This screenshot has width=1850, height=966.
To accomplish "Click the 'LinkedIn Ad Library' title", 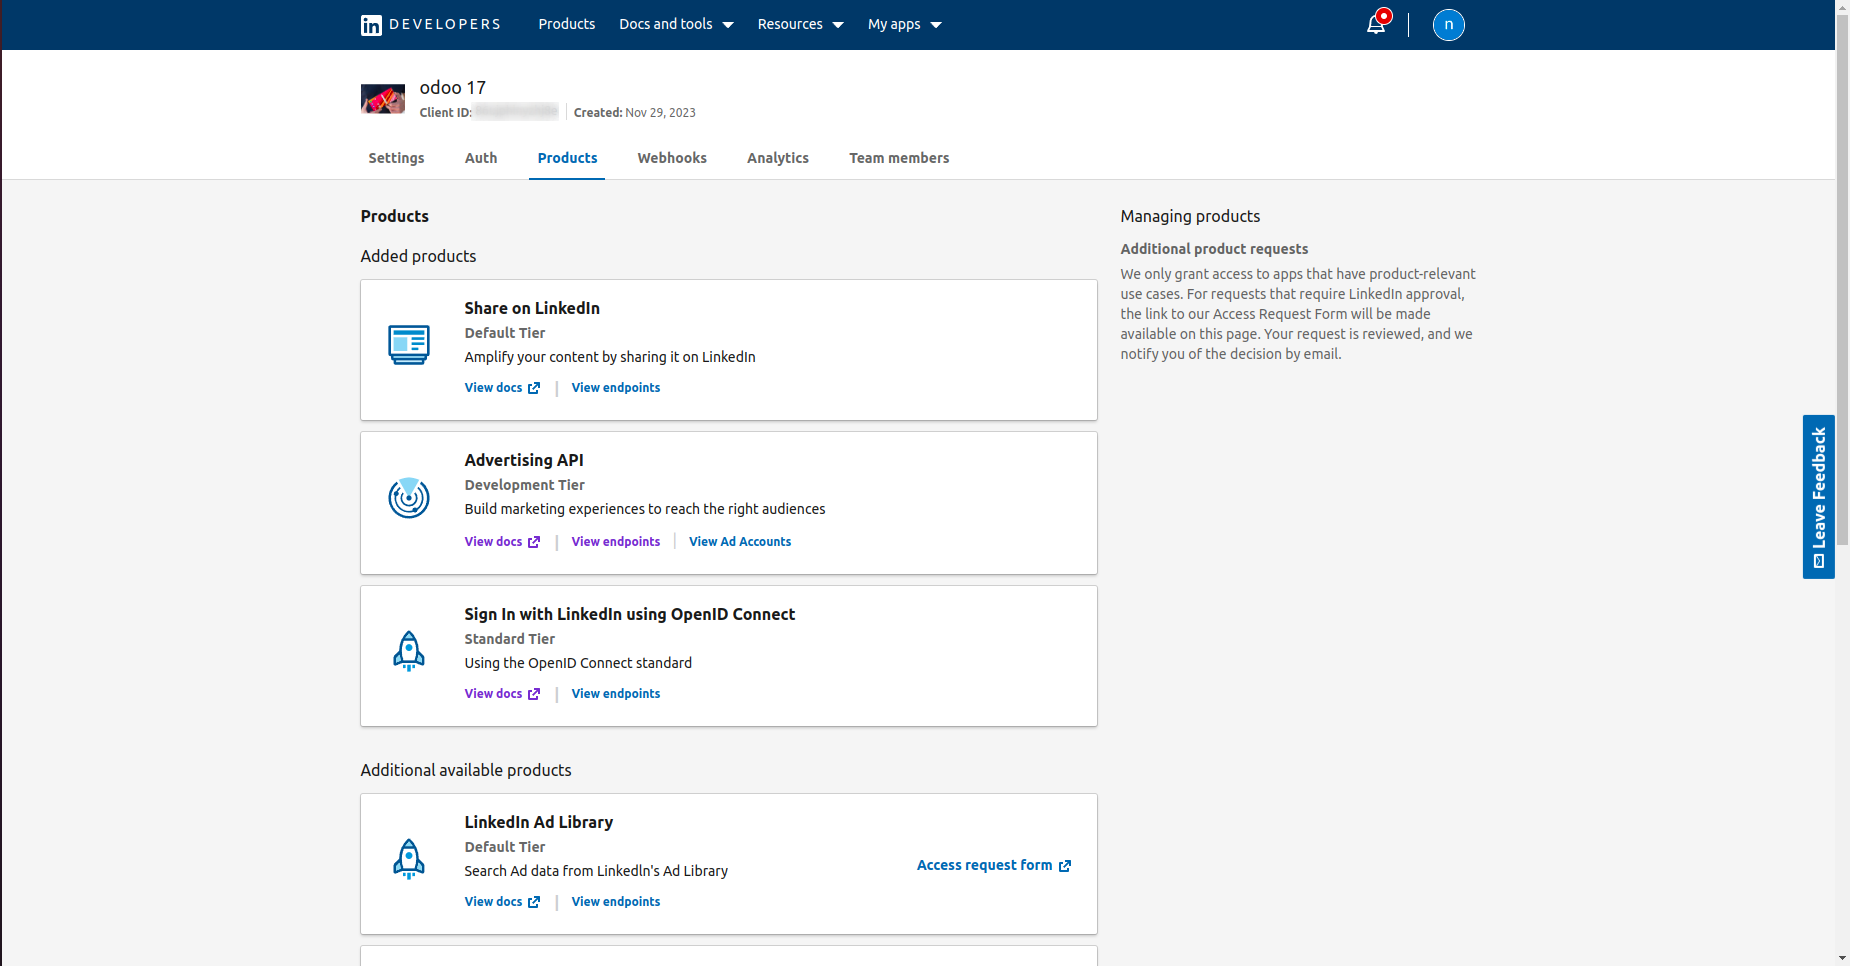I will coord(539,822).
